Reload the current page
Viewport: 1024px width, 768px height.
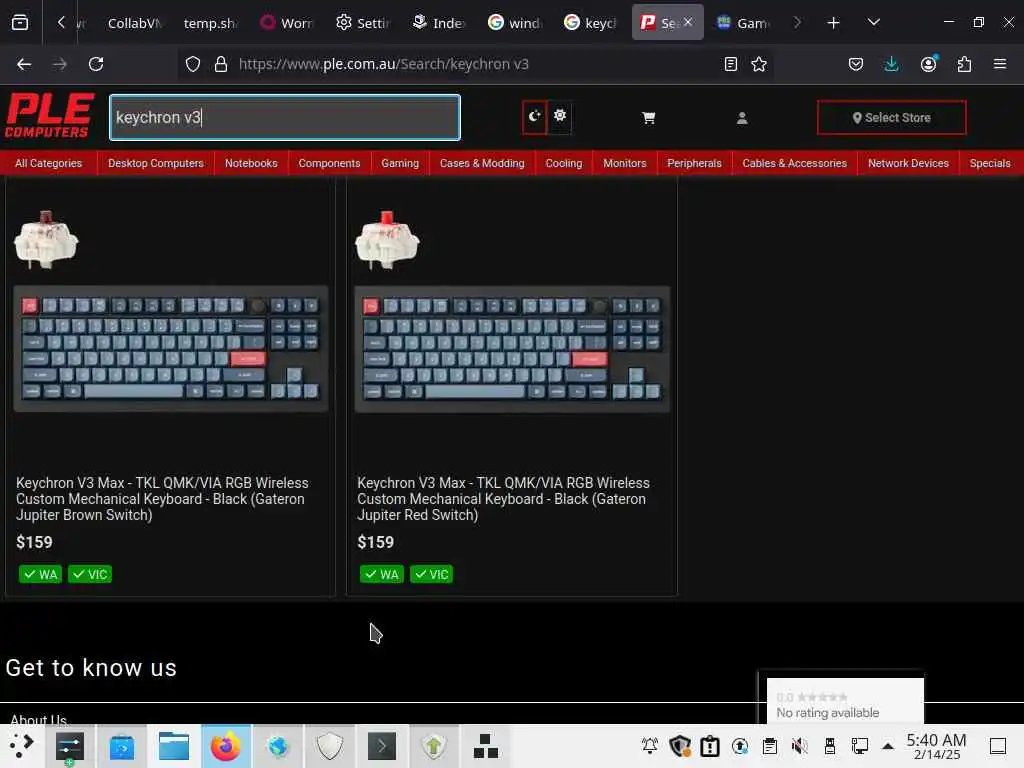pos(96,64)
